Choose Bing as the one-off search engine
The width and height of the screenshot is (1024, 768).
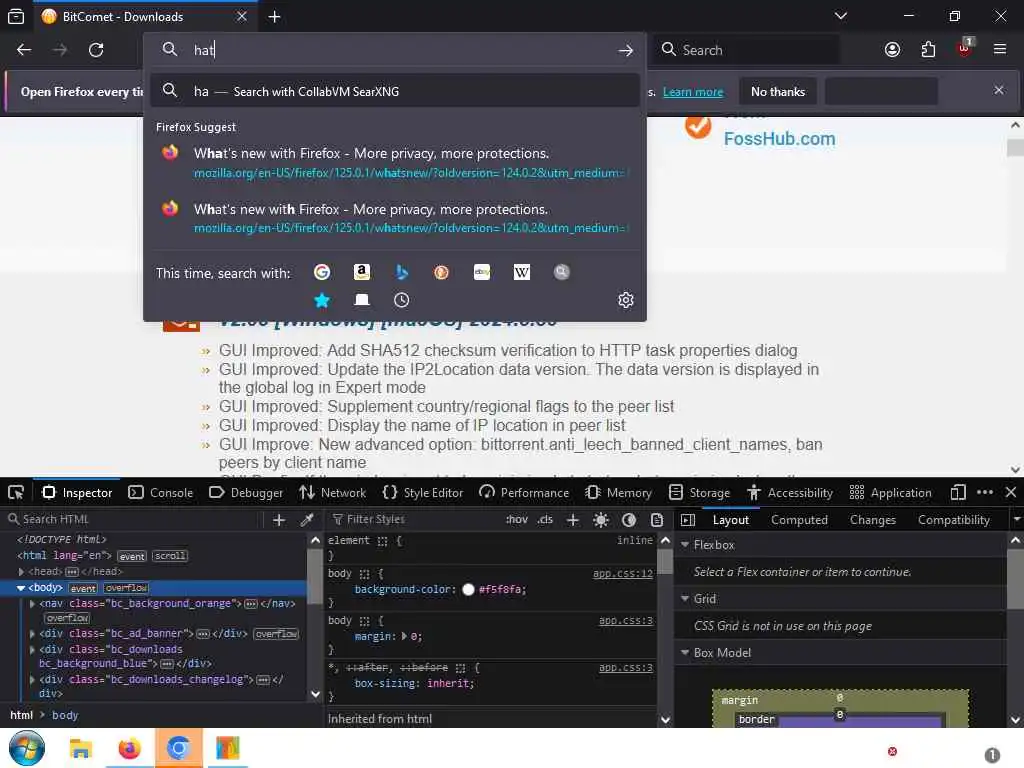click(x=402, y=272)
